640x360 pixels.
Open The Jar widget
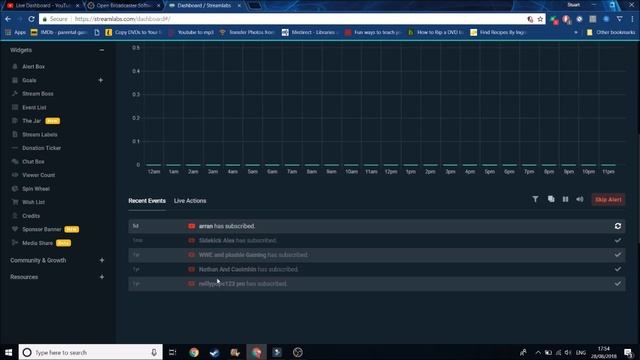(x=31, y=121)
